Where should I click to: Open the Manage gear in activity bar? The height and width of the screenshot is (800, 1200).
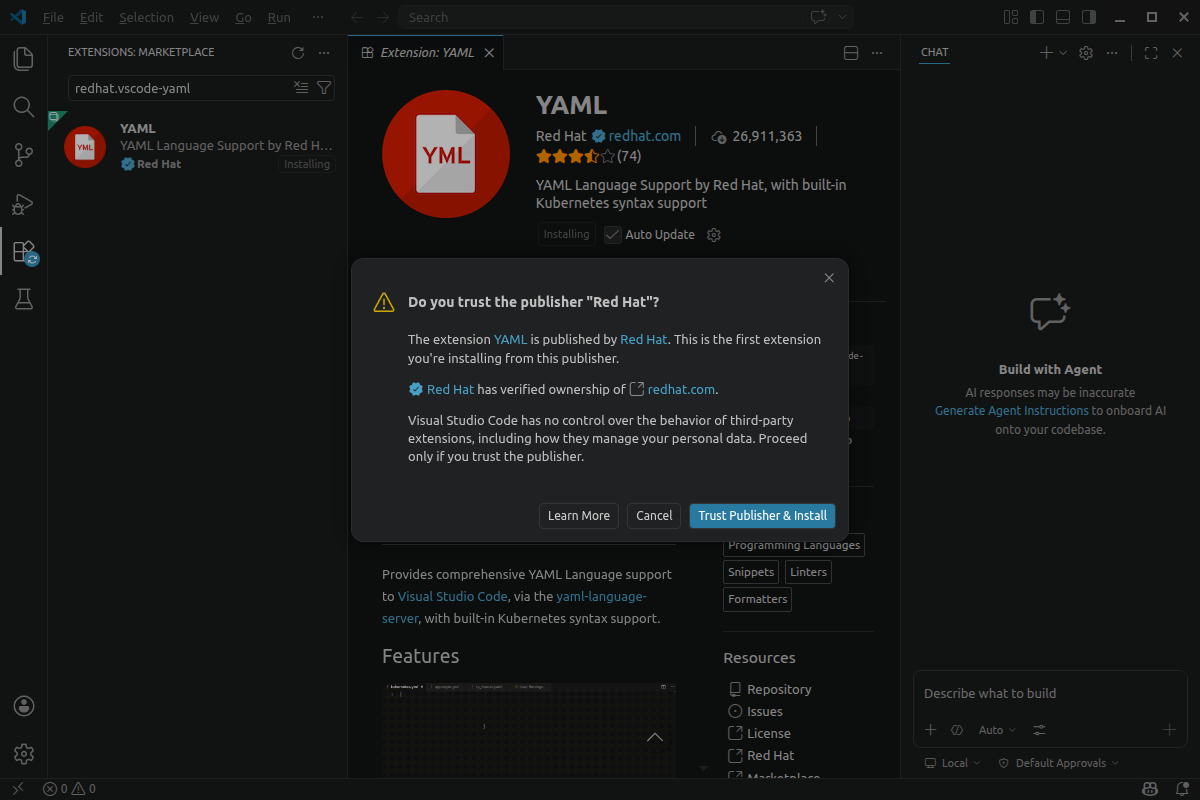[24, 754]
